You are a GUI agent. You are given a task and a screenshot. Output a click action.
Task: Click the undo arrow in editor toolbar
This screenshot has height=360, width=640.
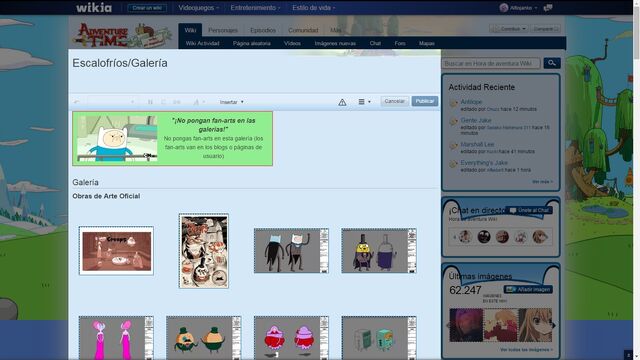click(76, 102)
